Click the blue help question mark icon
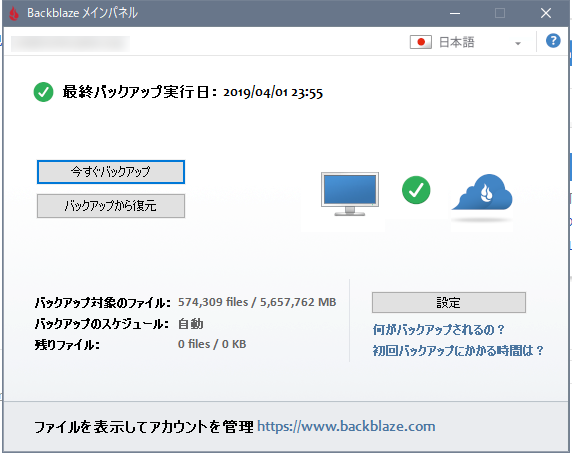This screenshot has width=572, height=455. [x=553, y=41]
